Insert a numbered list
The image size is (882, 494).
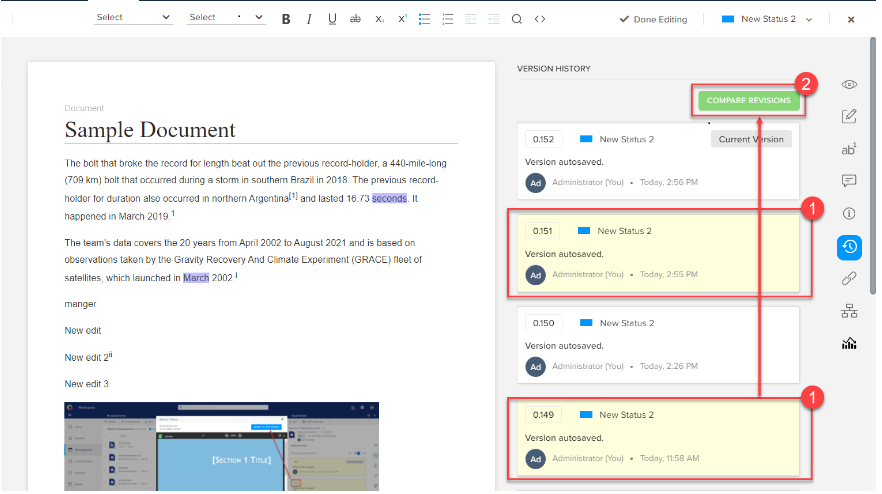click(448, 19)
